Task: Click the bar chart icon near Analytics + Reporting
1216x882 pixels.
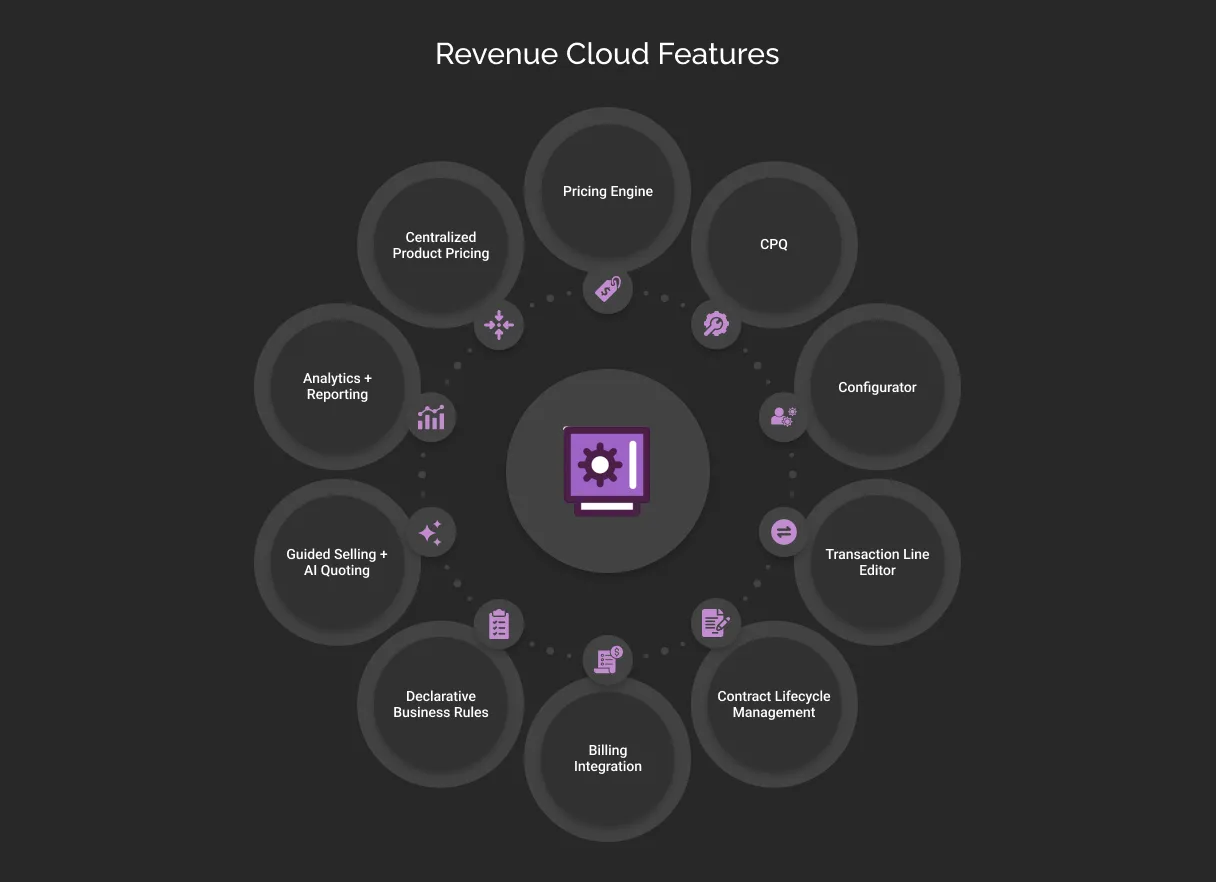Action: 431,416
